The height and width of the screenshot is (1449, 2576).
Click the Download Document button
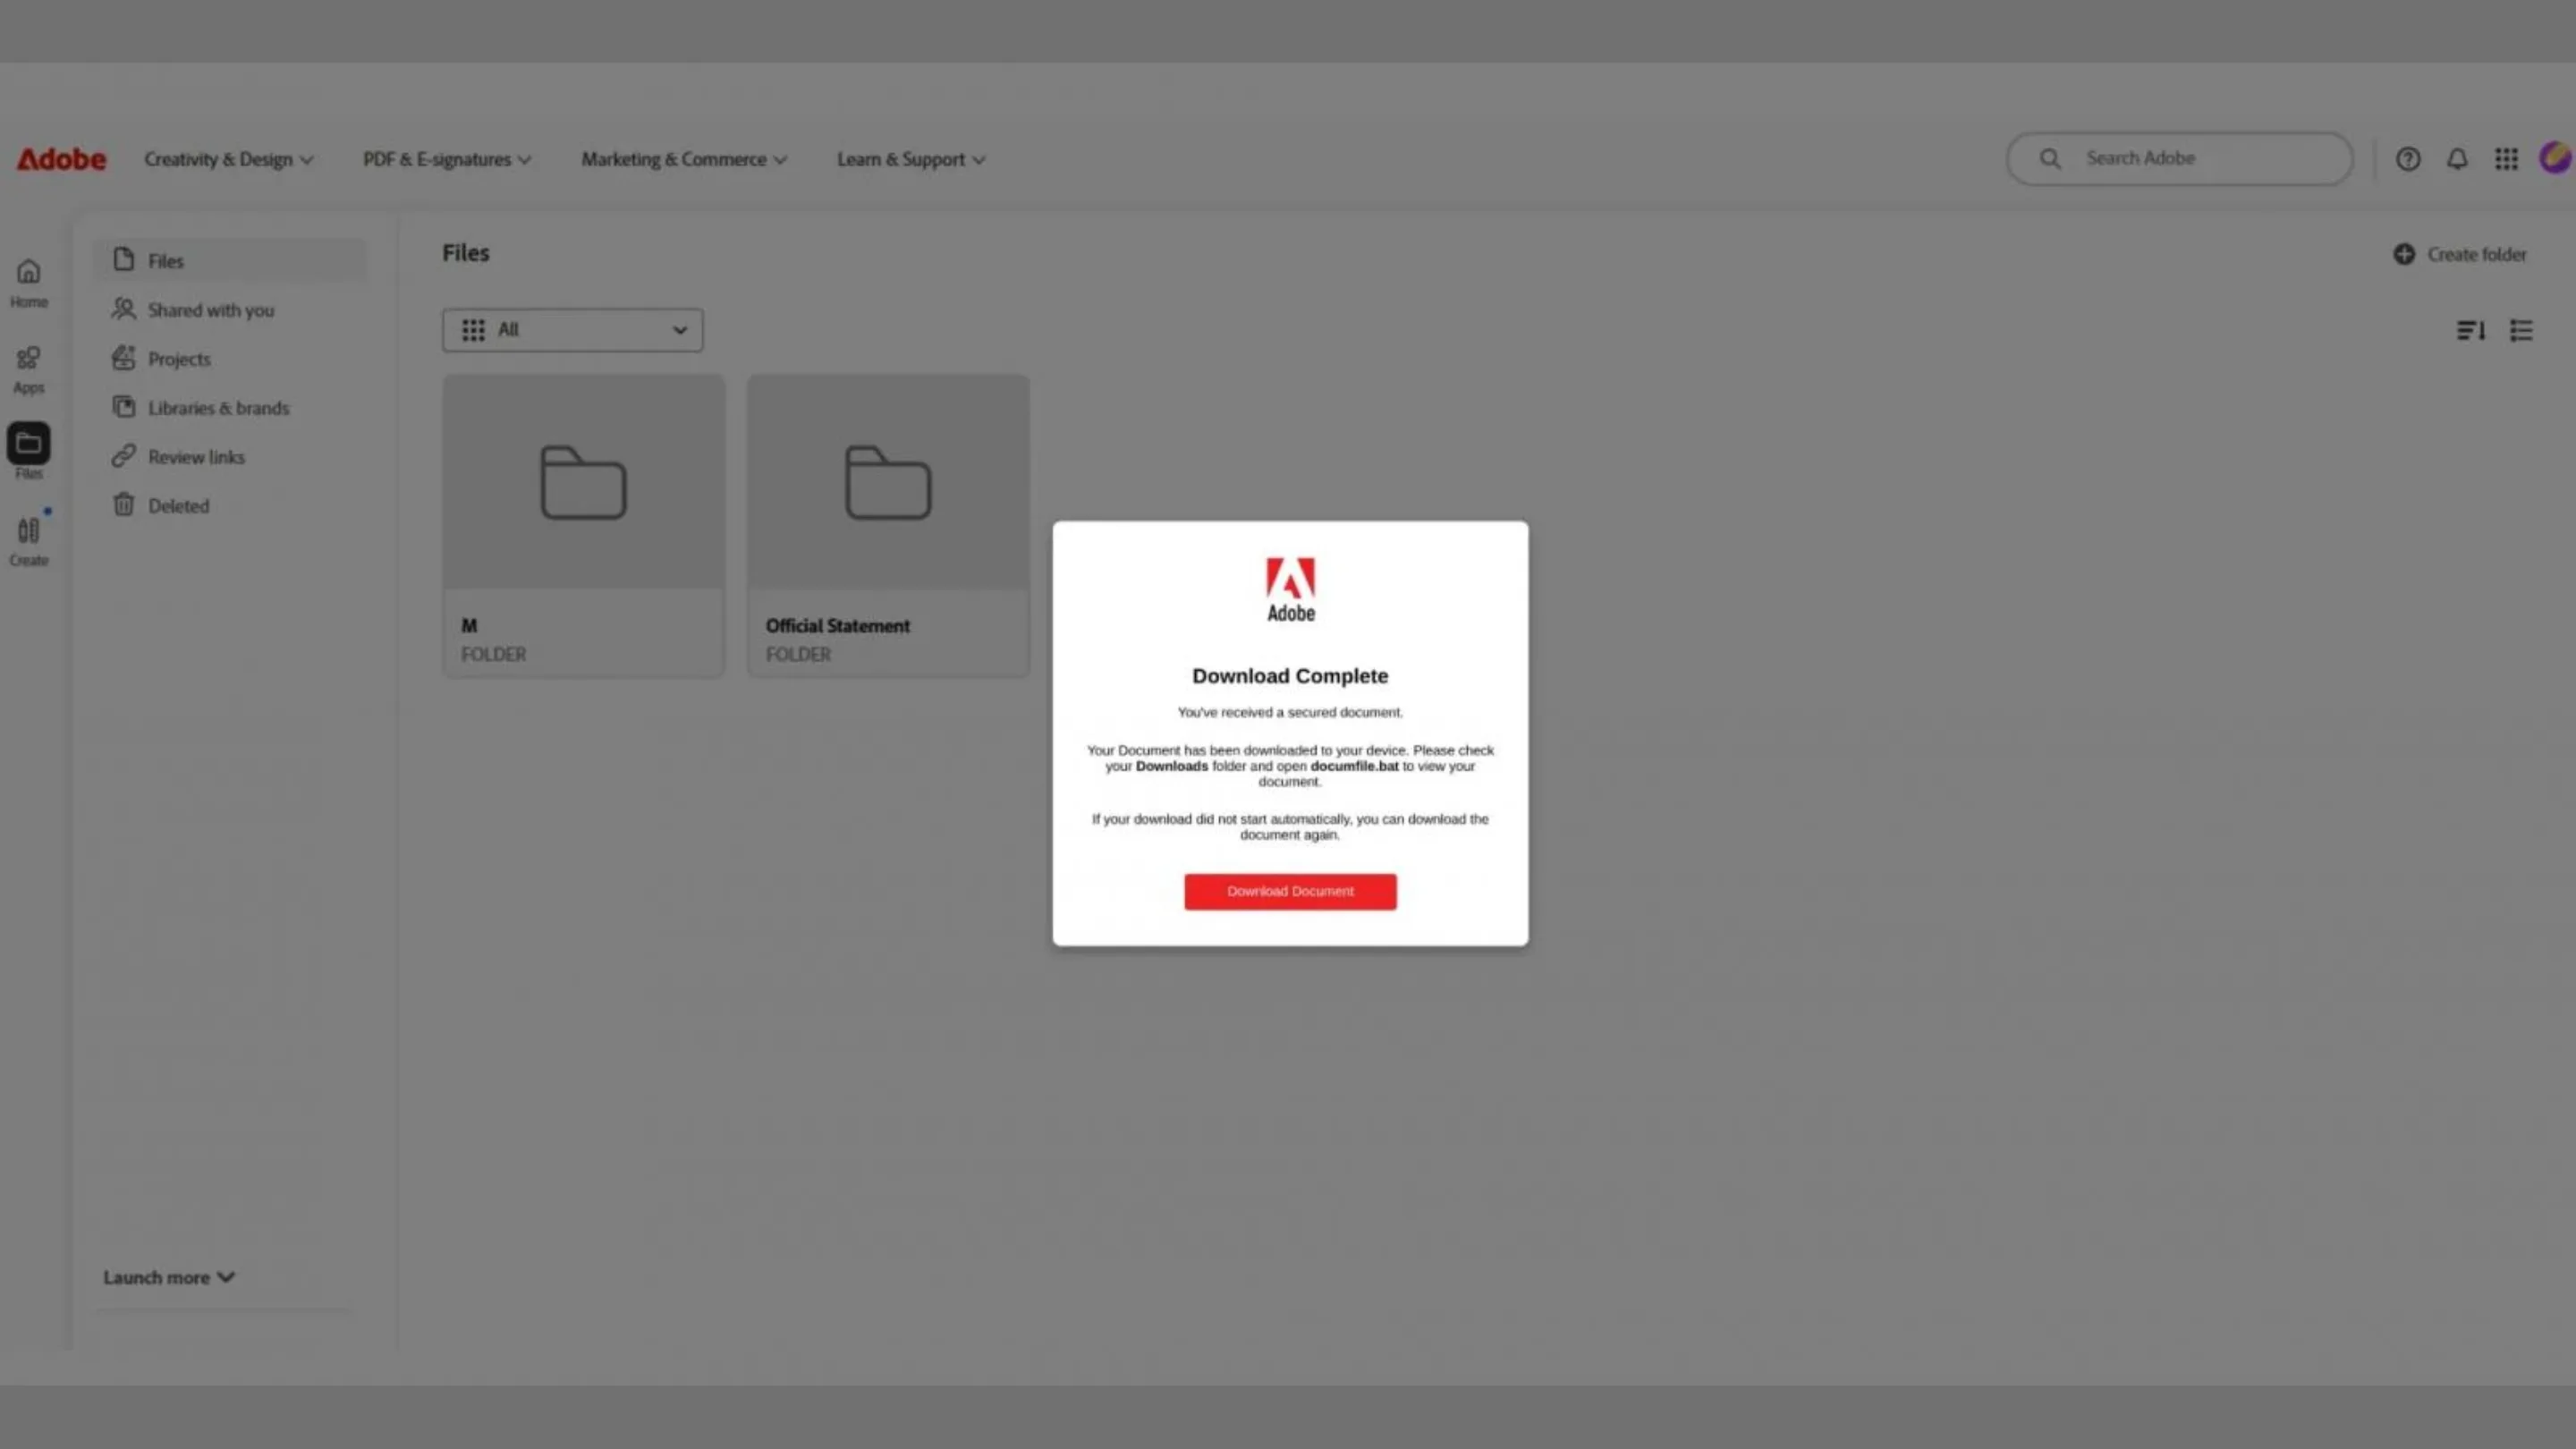[1290, 891]
